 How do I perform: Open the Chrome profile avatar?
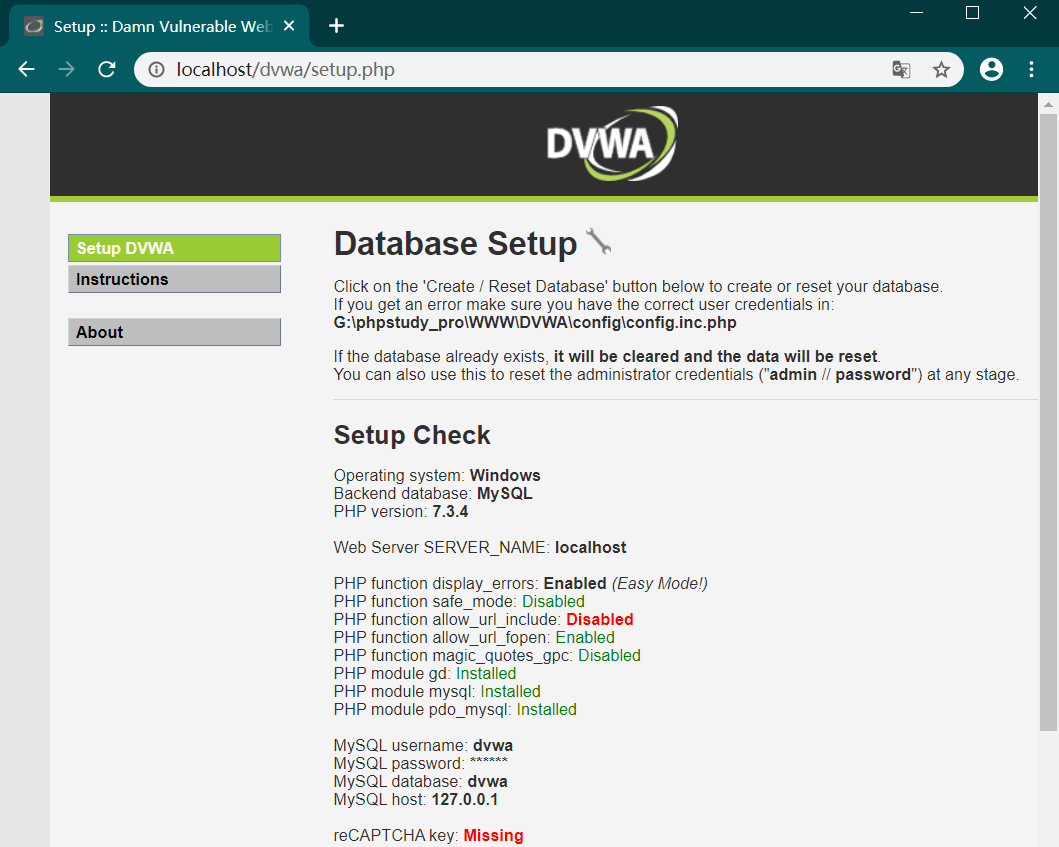coord(991,69)
